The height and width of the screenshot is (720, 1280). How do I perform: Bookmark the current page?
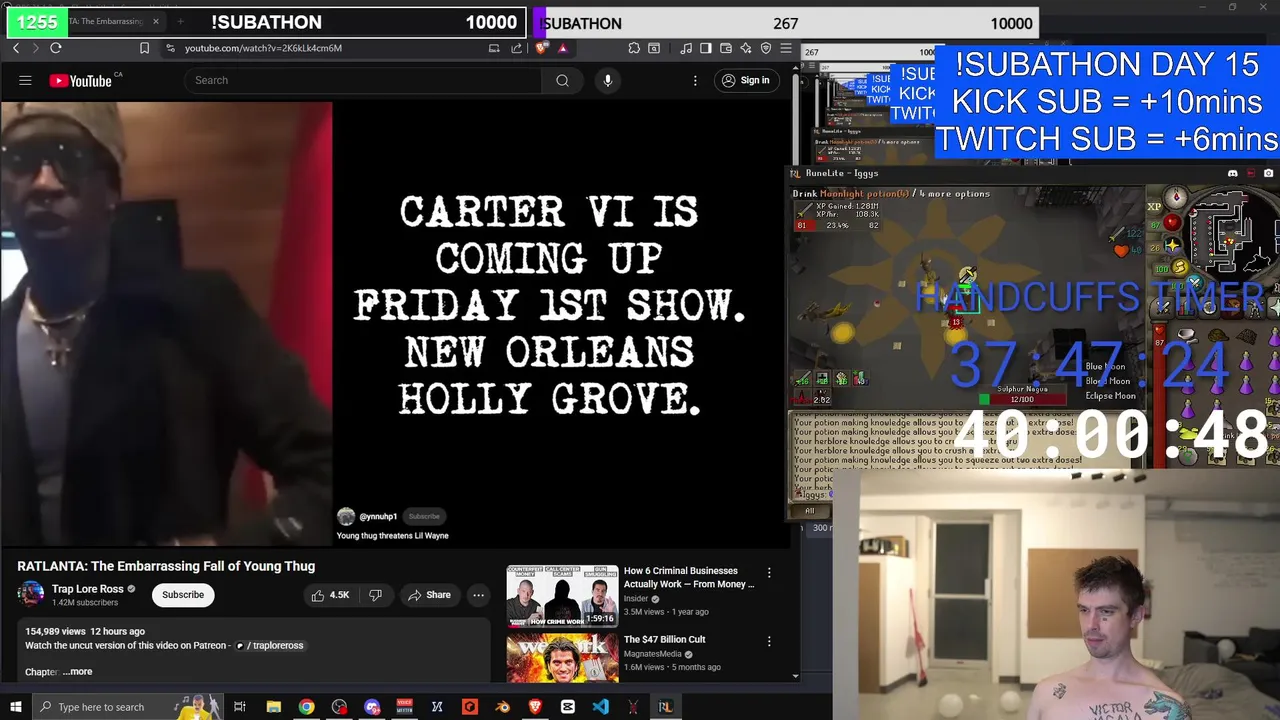click(145, 48)
